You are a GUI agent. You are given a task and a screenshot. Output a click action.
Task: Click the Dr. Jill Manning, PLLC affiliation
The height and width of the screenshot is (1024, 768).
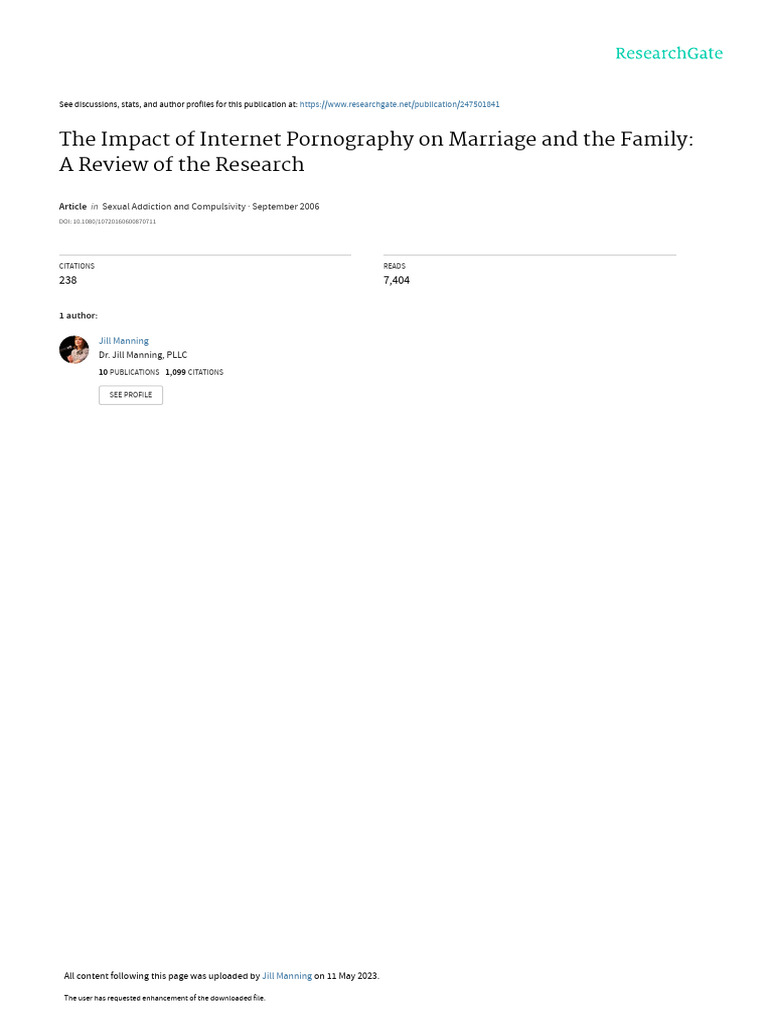(143, 355)
